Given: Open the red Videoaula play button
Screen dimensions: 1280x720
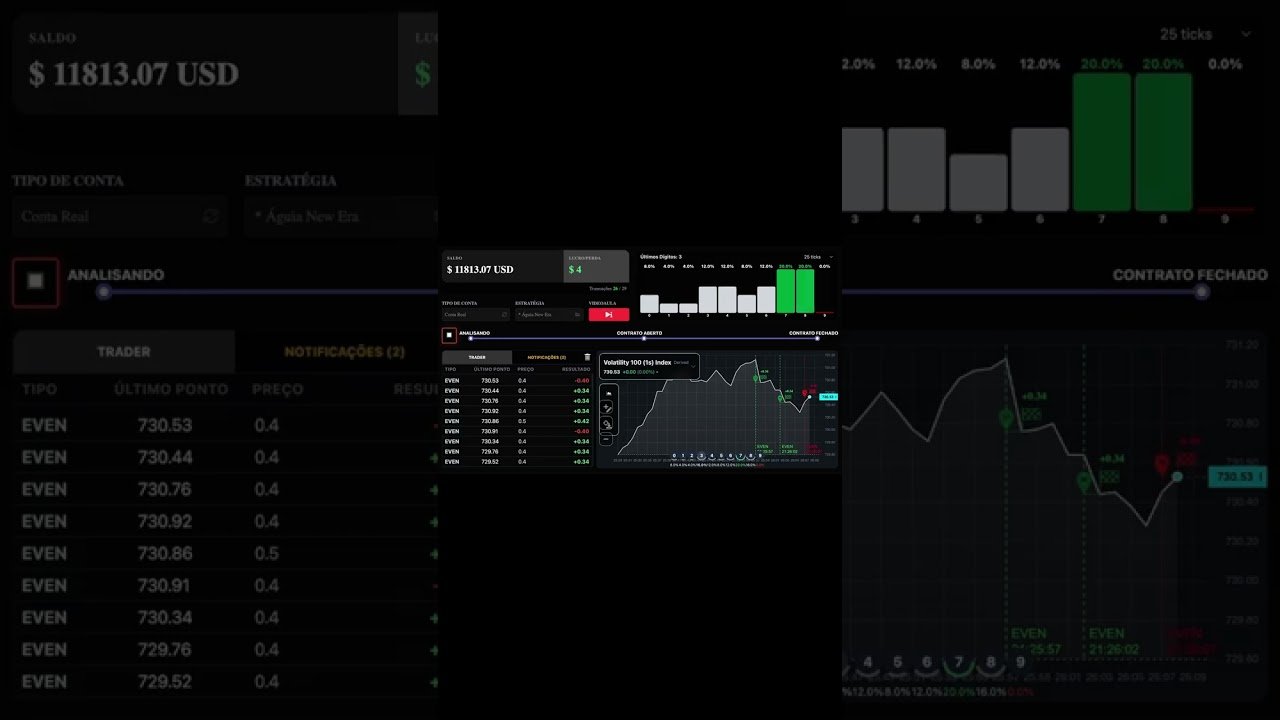Looking at the screenshot, I should [609, 314].
